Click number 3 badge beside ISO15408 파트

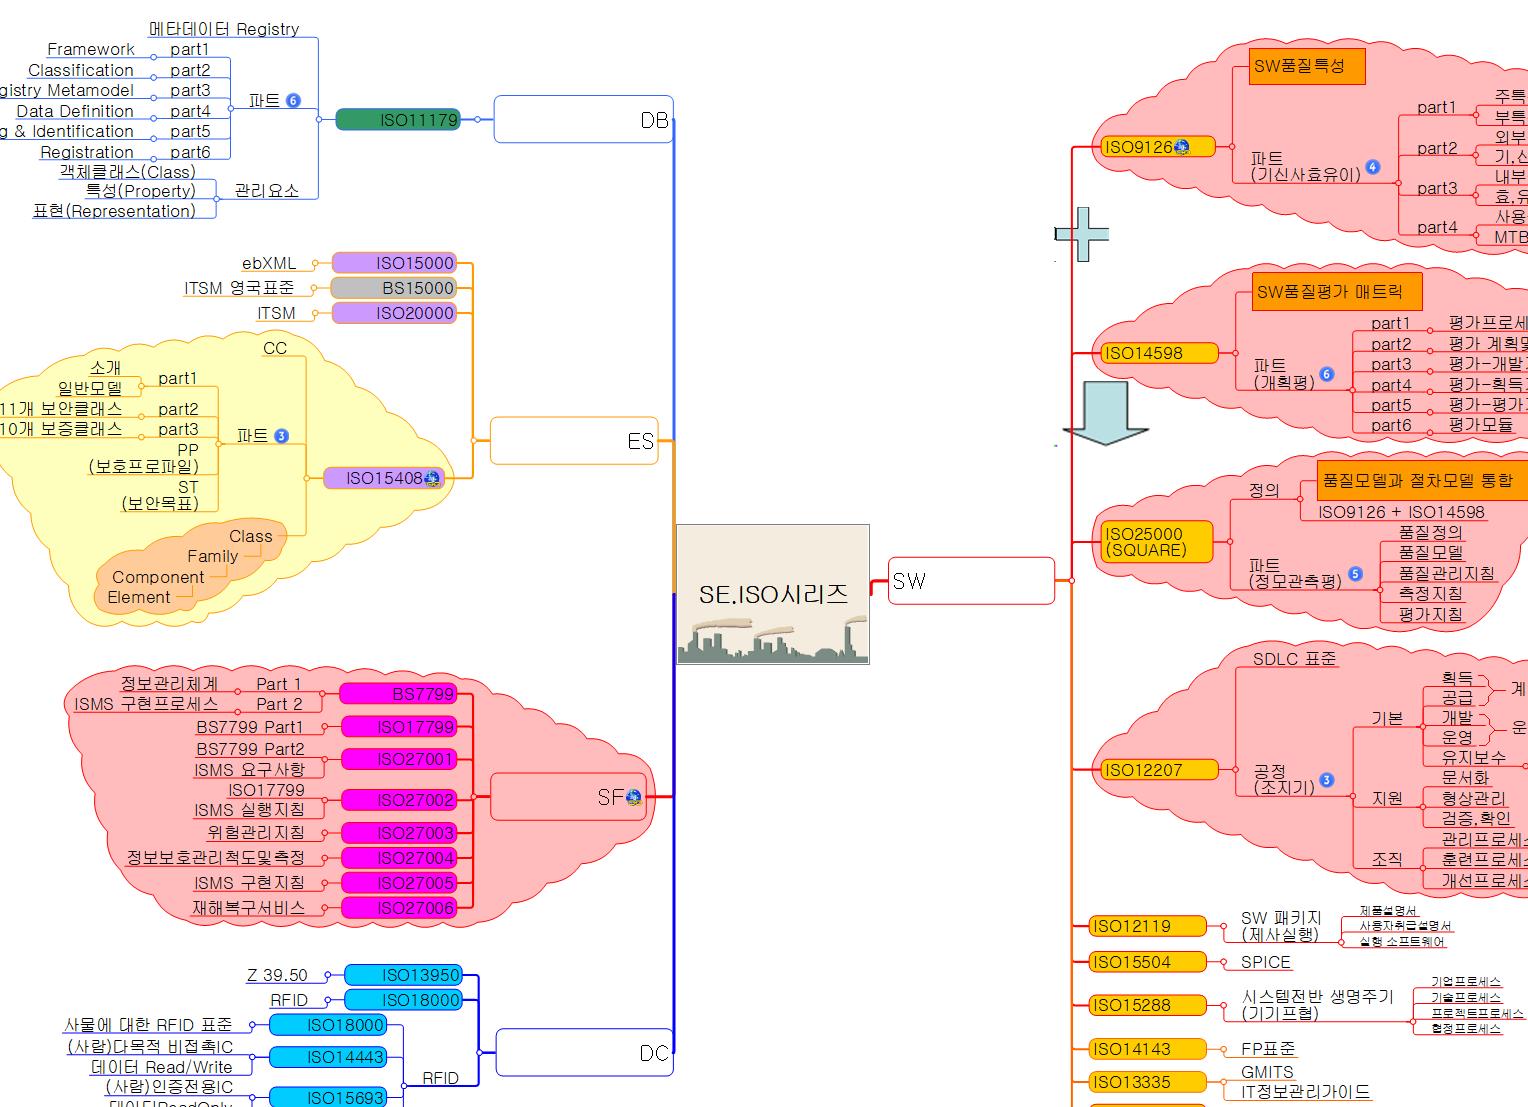tap(281, 436)
